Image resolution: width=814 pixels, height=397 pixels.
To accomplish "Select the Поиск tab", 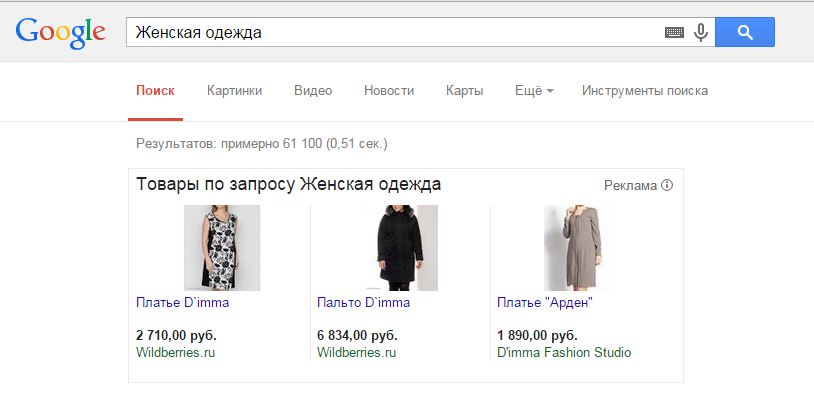I will (155, 91).
